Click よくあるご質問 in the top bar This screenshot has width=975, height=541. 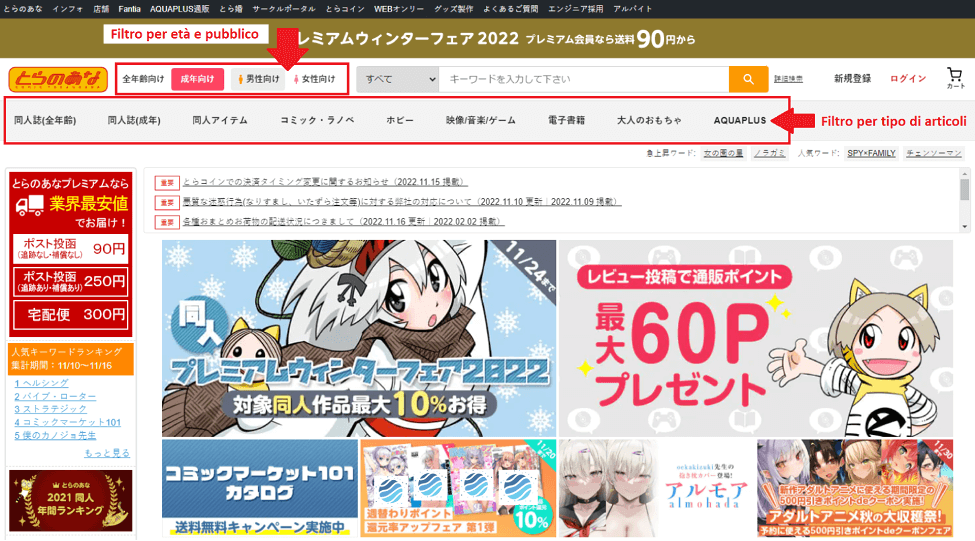(511, 9)
